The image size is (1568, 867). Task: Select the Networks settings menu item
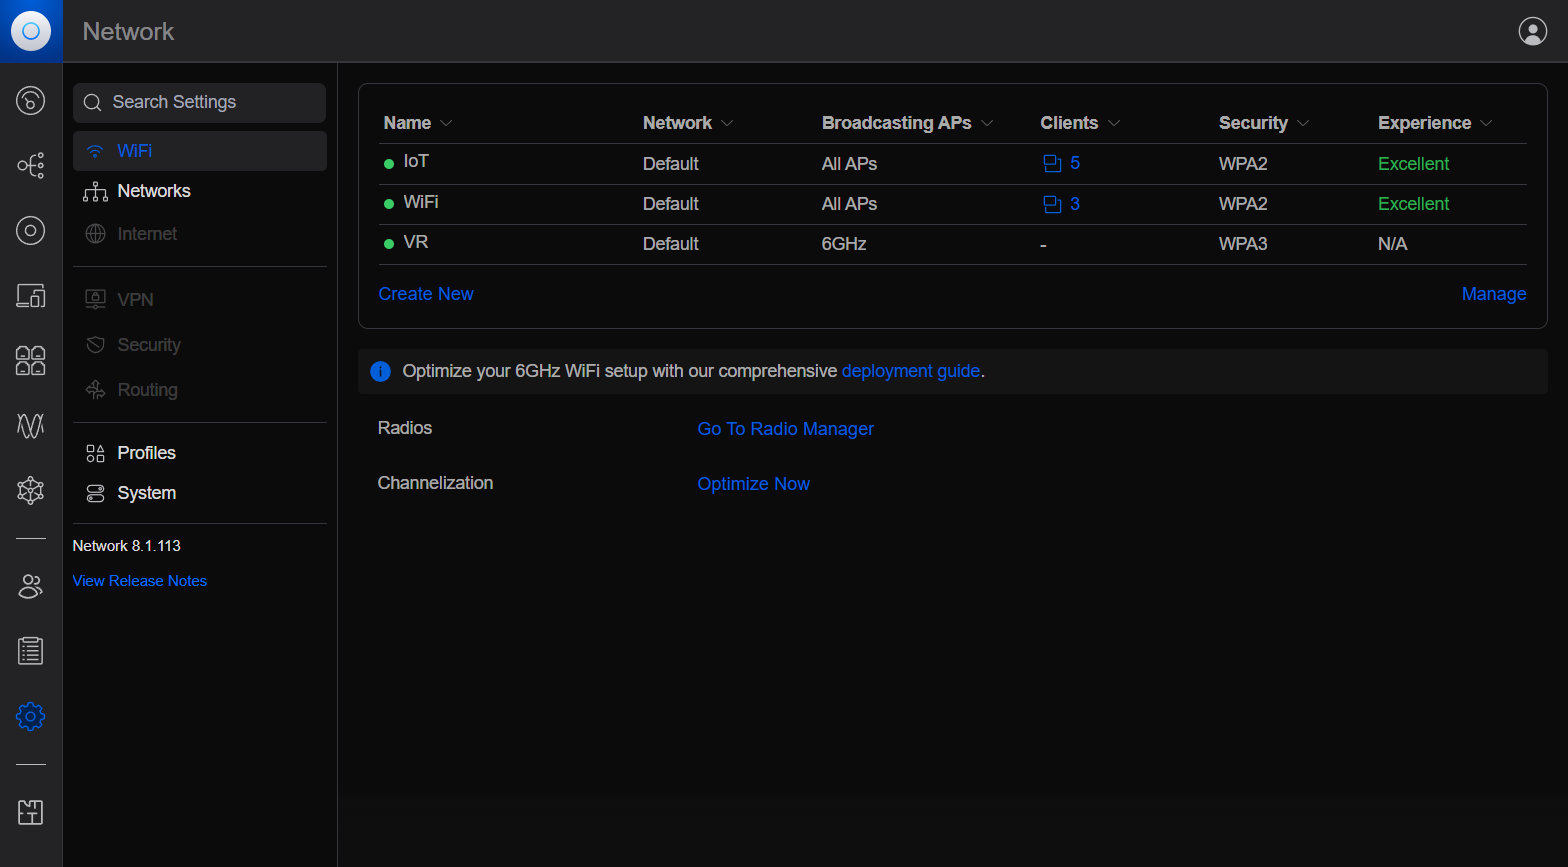tap(200, 191)
